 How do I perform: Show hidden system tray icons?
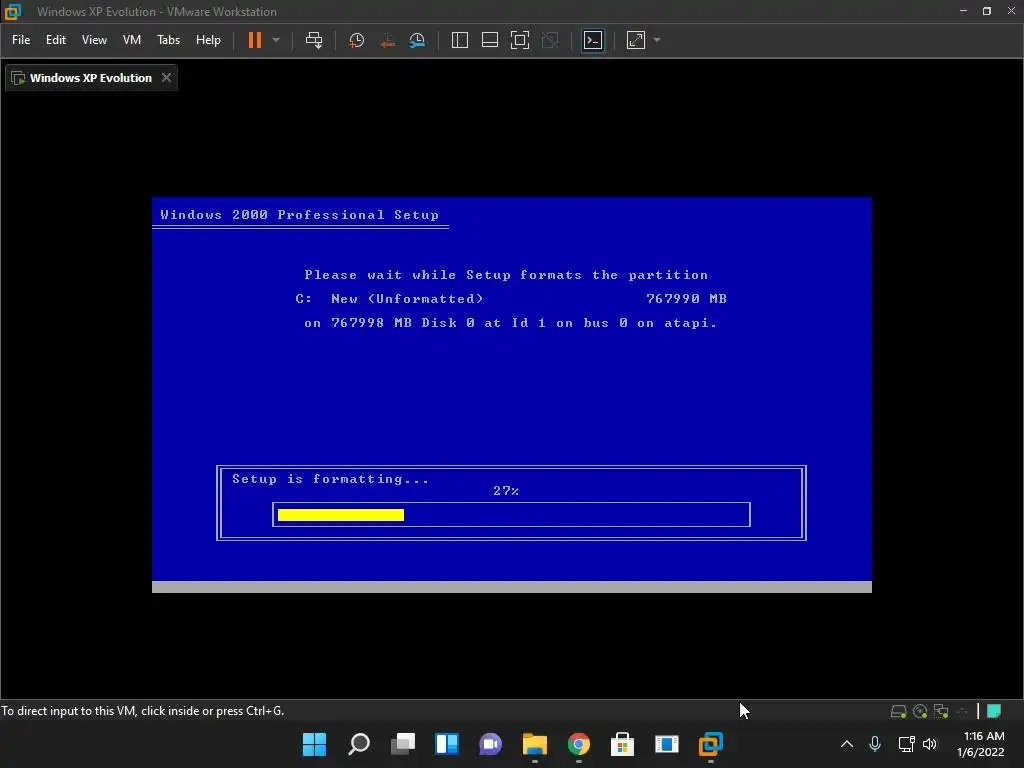(847, 744)
